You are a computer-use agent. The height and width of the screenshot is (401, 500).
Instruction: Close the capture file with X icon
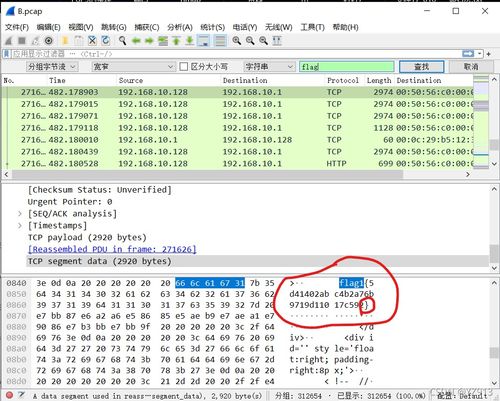[92, 41]
